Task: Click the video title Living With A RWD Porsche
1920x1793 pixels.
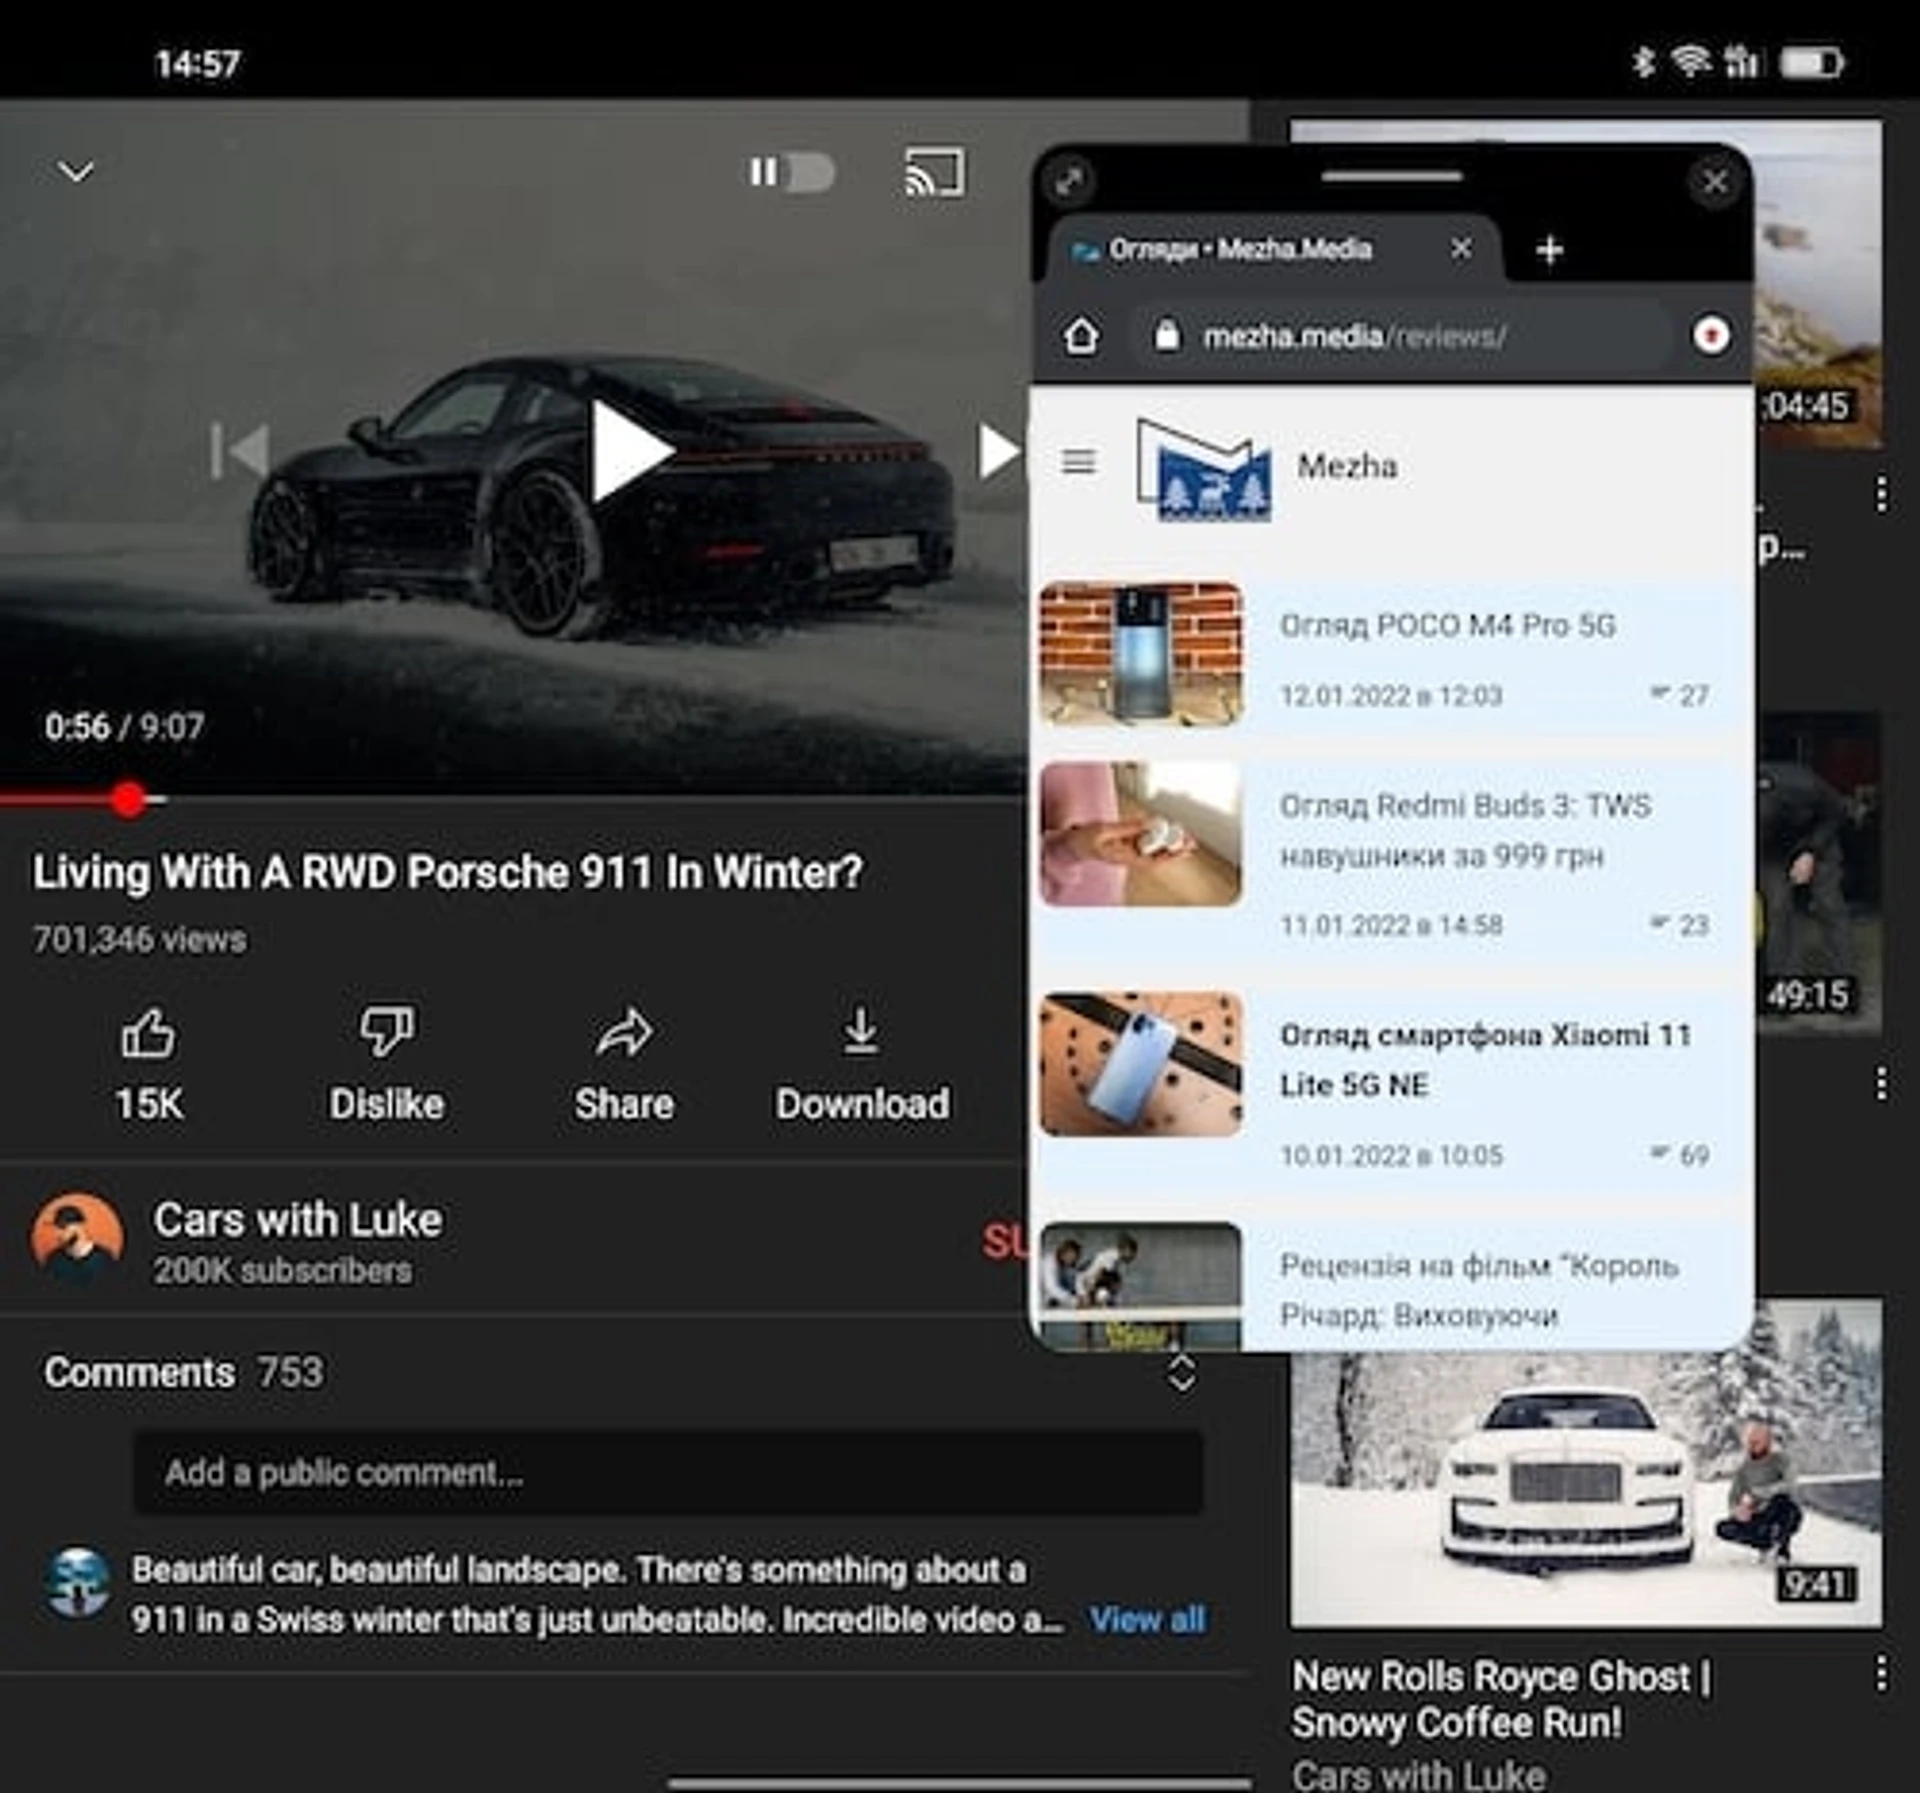Action: 447,872
